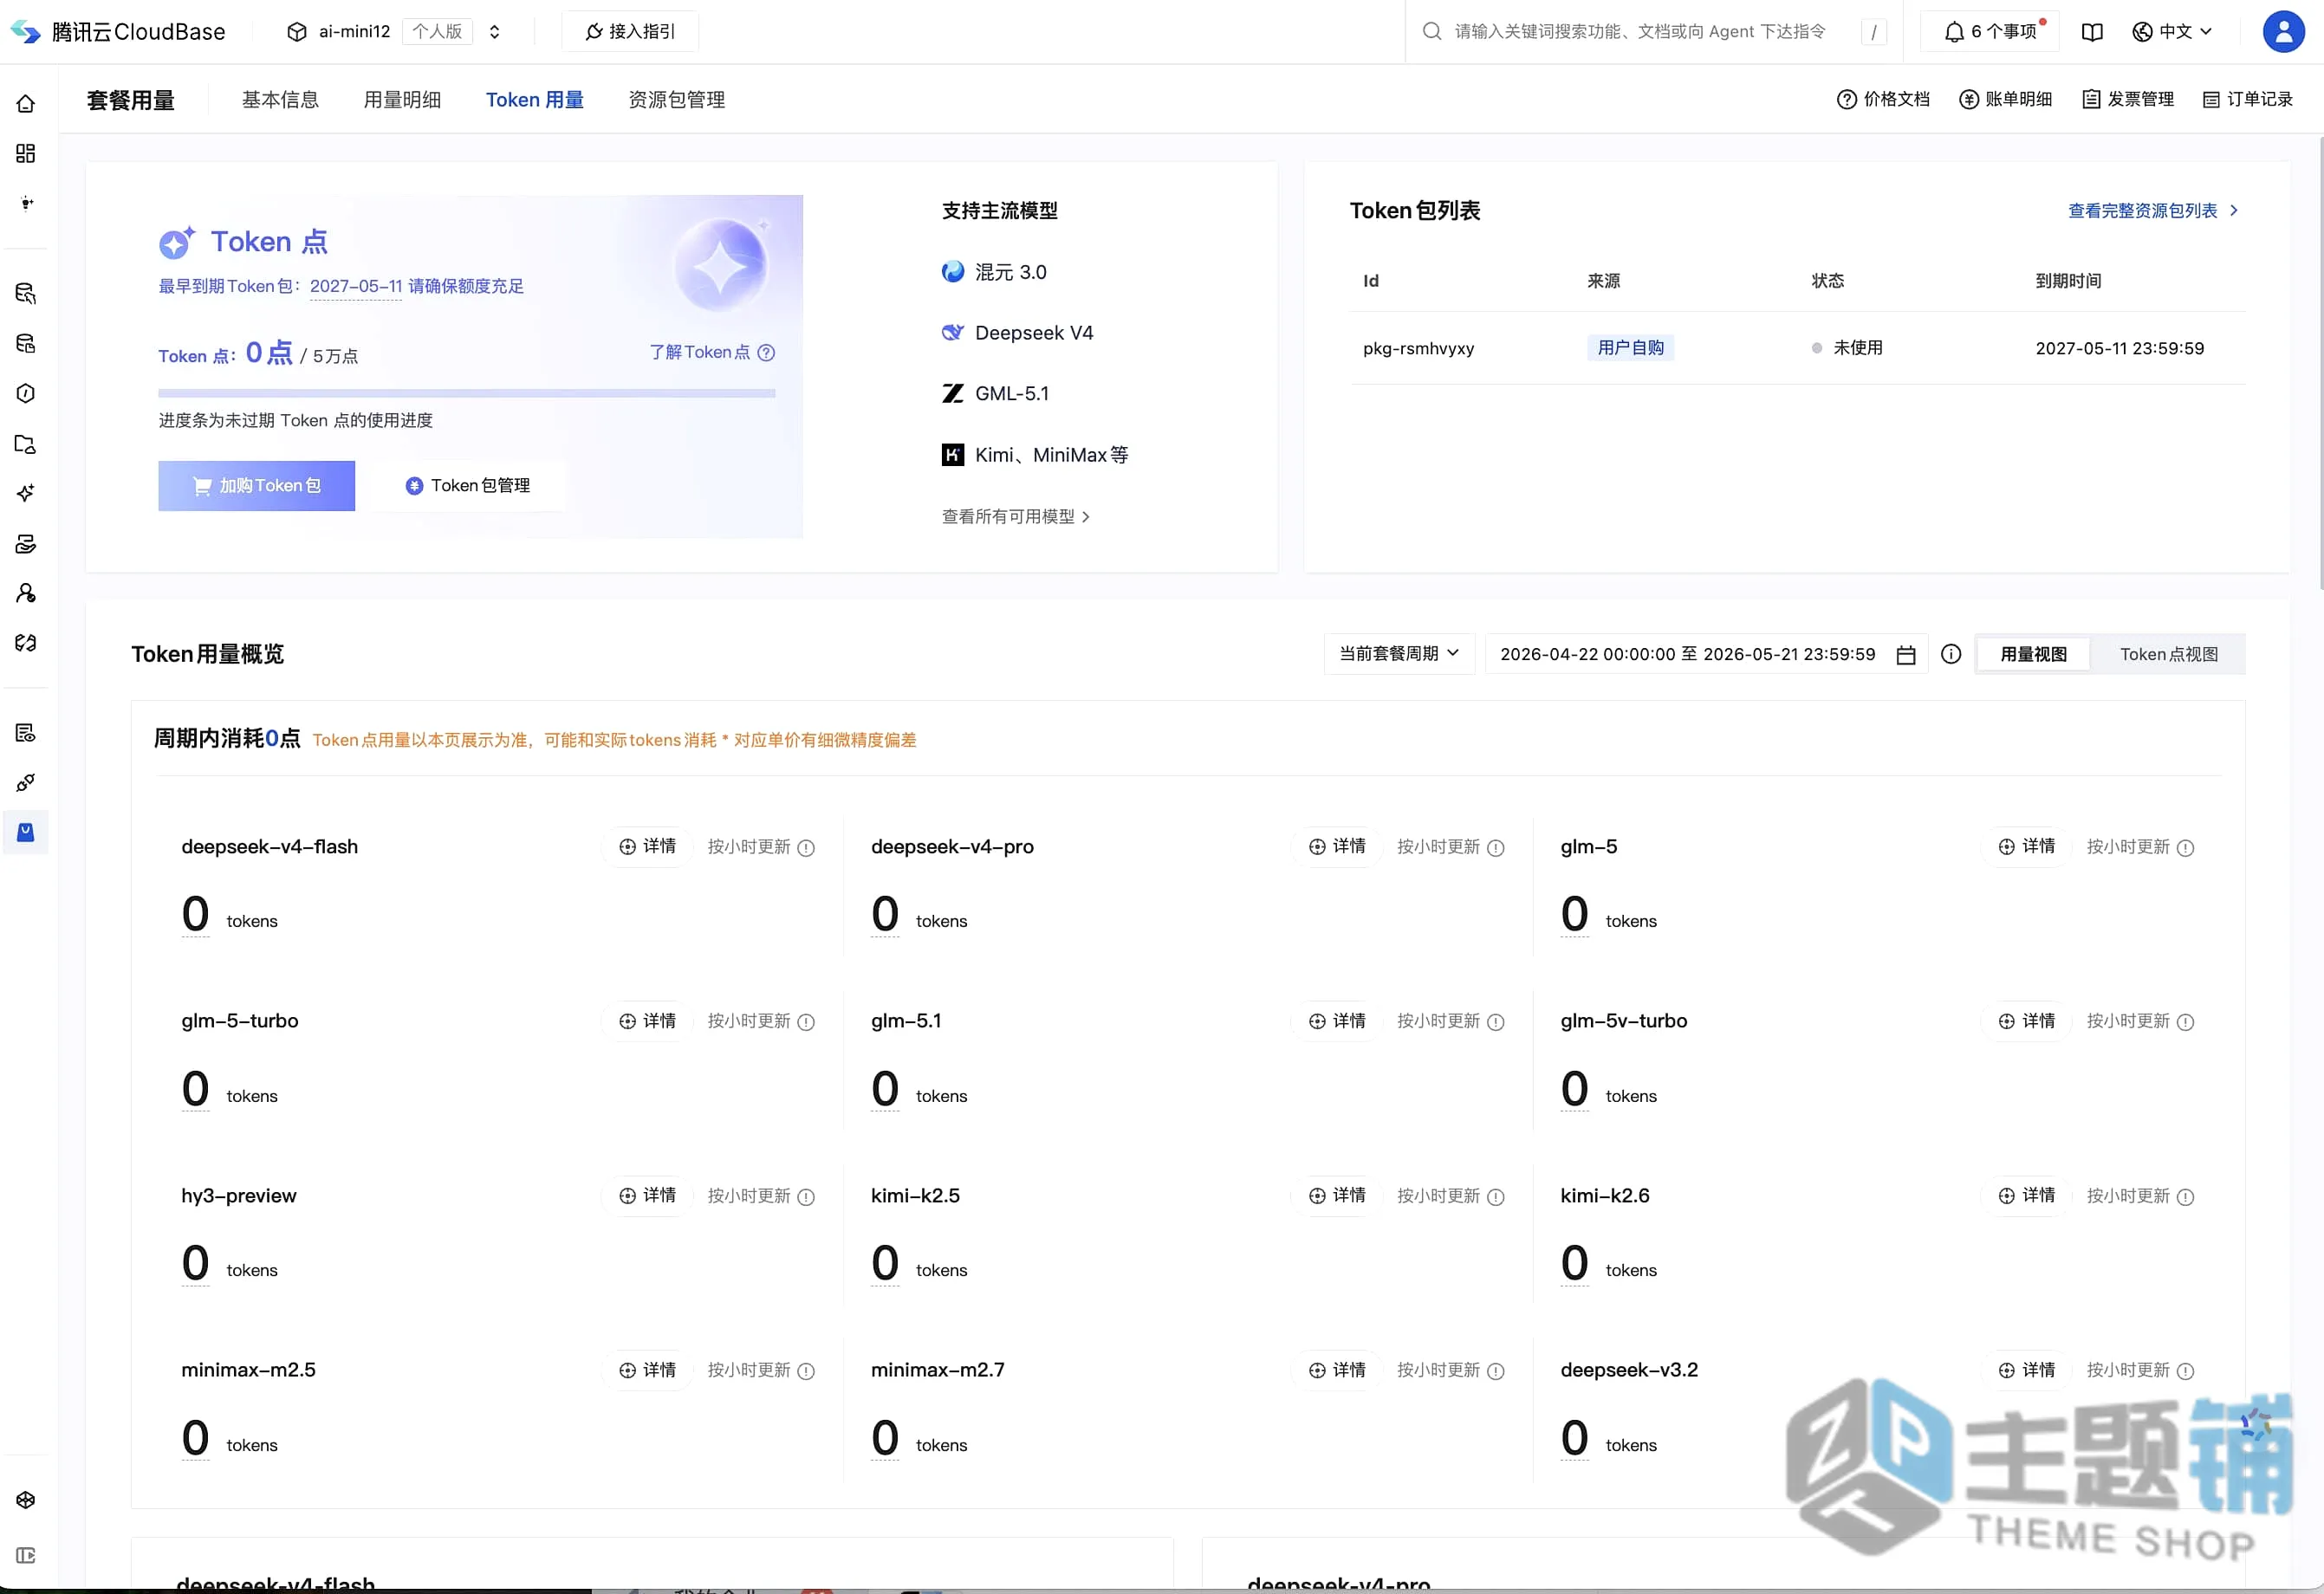Screen dimensions: 2324x1594
Task: Click the info icon beside glm-5 hourly update
Action: tap(2185, 848)
